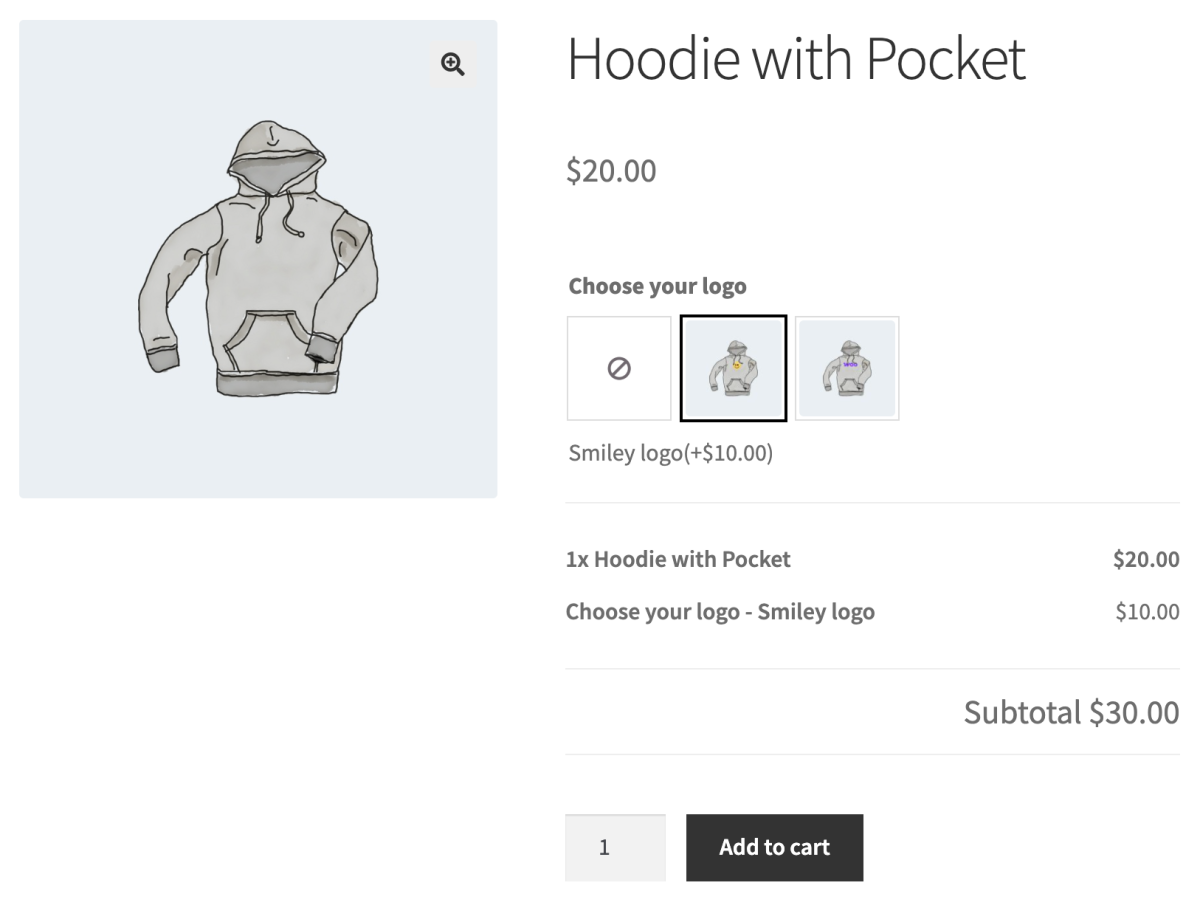1200x908 pixels.
Task: Click the 1x Hoodie with Pocket line item
Action: pos(679,559)
